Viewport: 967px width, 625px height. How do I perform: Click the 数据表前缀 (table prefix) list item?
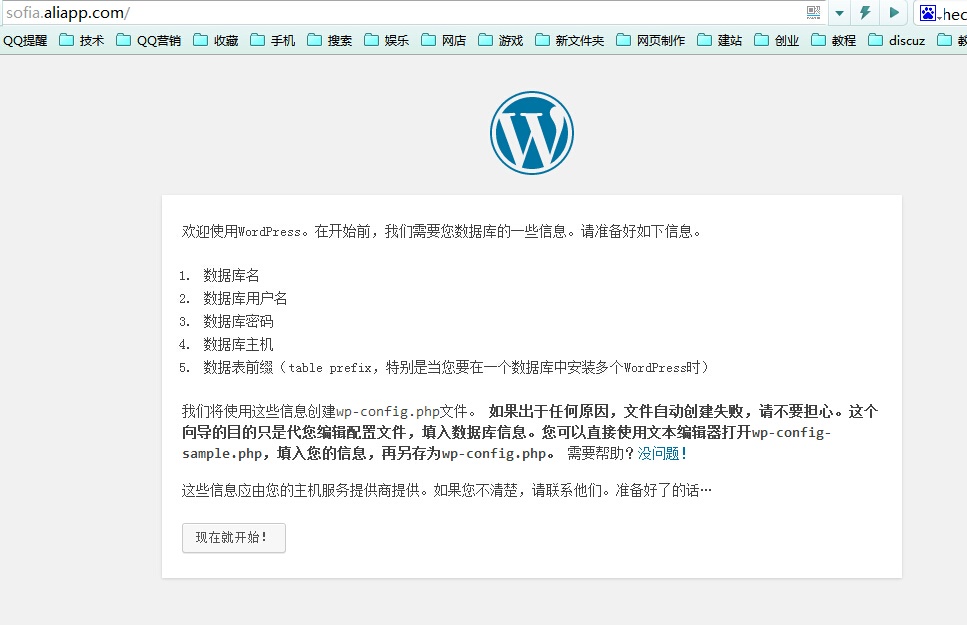coord(456,368)
